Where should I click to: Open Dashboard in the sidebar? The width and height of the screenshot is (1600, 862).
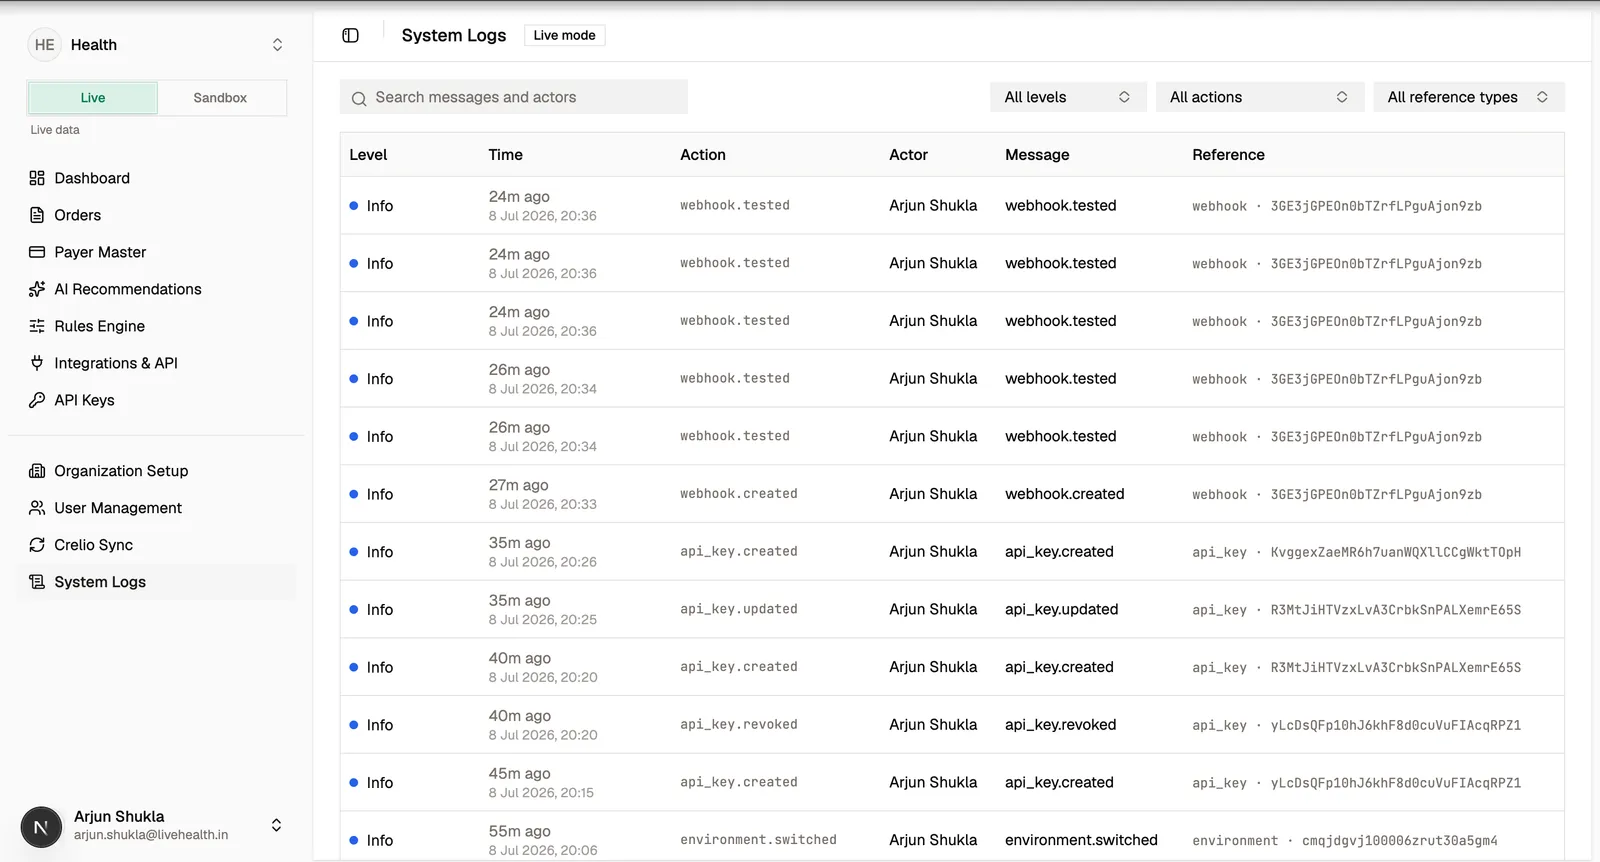click(x=156, y=178)
